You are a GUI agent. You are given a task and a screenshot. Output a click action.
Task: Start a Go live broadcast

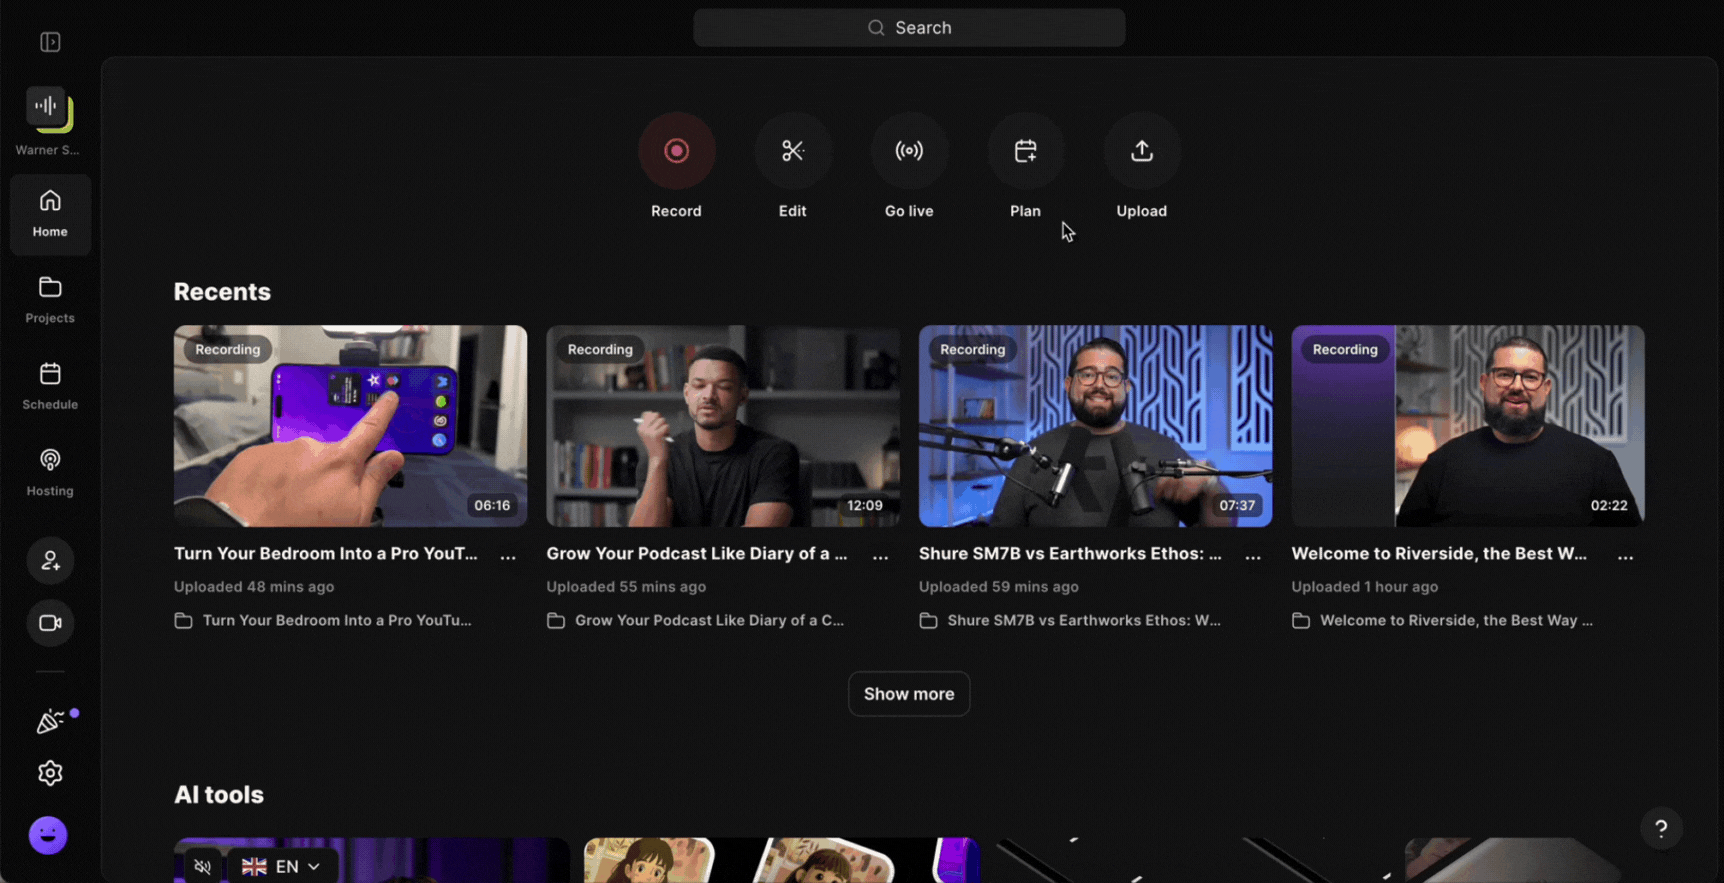pos(908,151)
